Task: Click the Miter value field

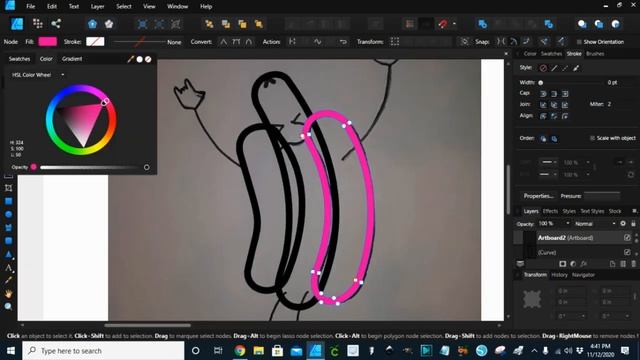Action: tap(610, 104)
